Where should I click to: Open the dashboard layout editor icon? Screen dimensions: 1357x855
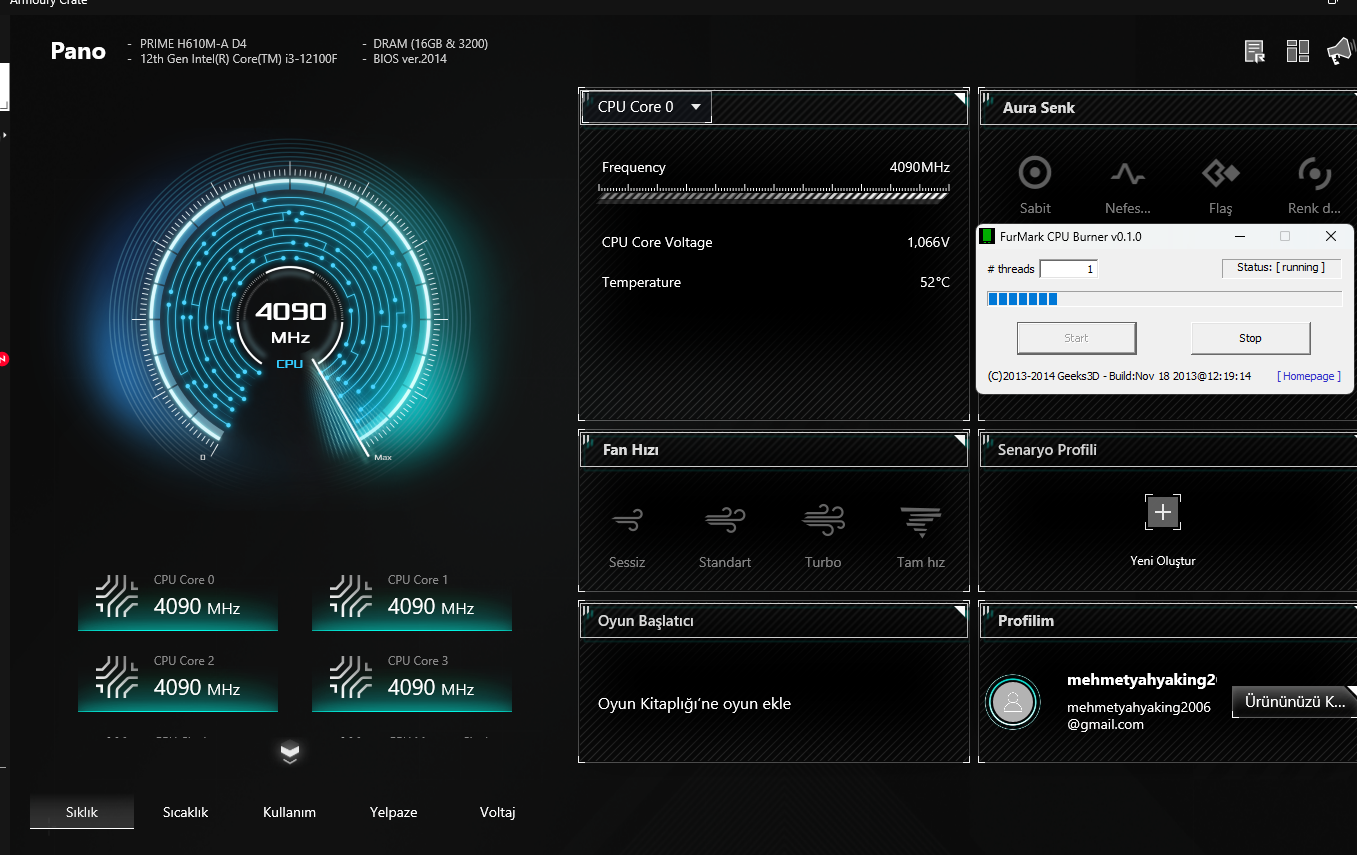pyautogui.click(x=1298, y=52)
